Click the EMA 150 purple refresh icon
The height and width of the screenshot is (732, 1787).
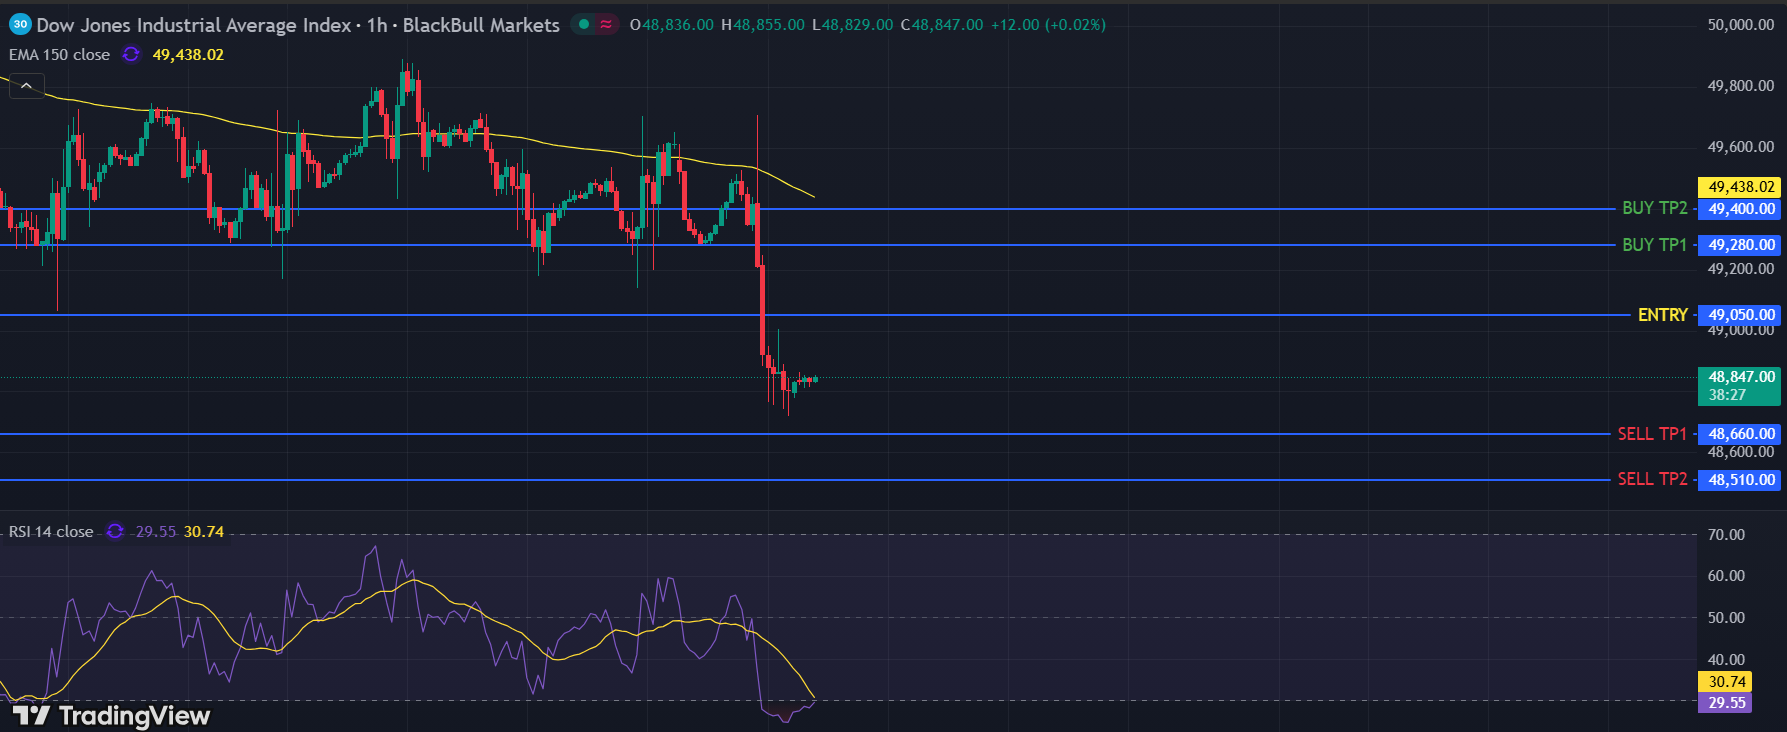click(131, 55)
